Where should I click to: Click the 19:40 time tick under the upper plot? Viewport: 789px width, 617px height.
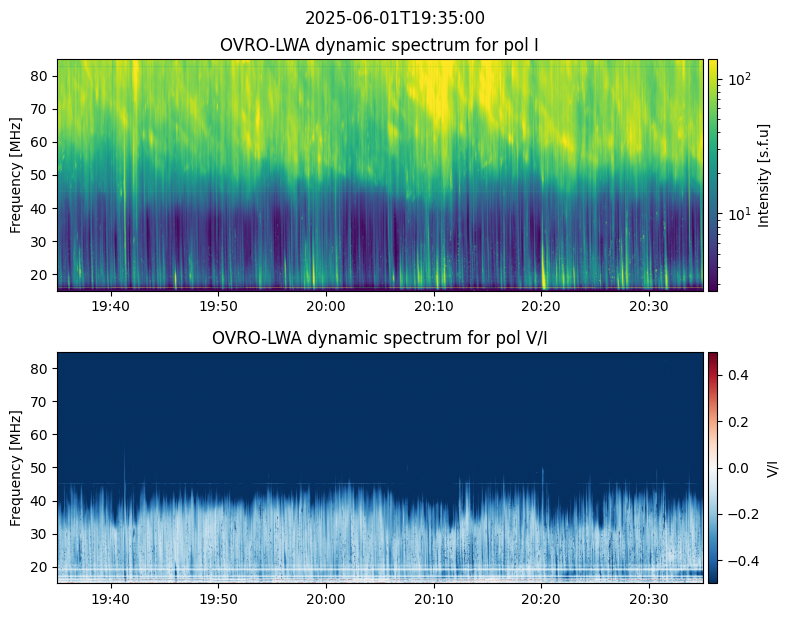click(x=110, y=305)
